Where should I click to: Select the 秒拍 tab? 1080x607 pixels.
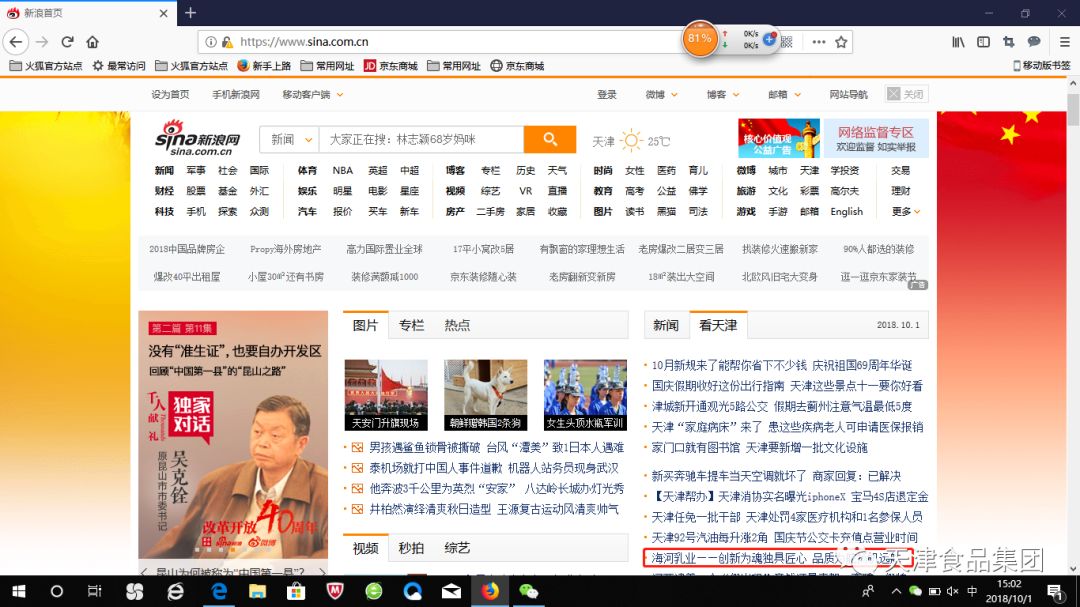411,548
